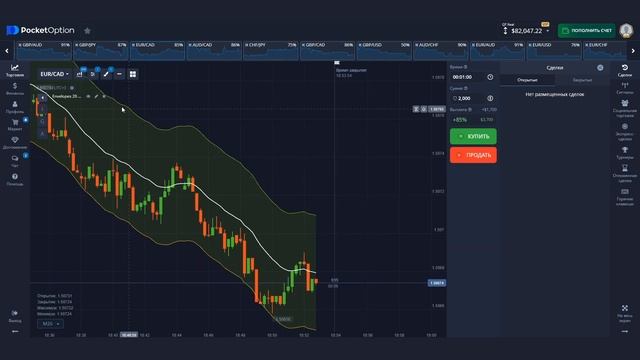
Task: Click the green Buy button
Action: (x=473, y=136)
